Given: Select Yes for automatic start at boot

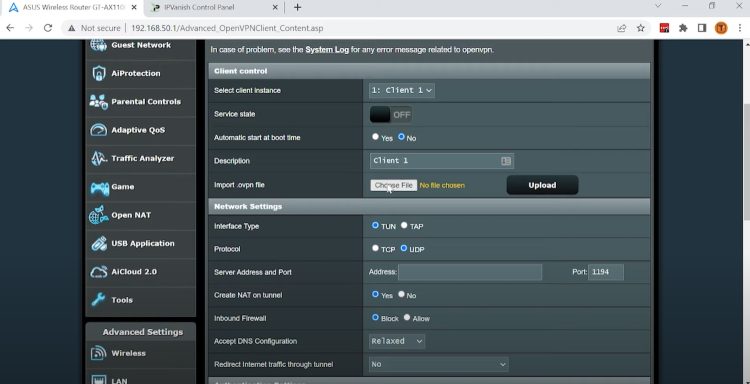Looking at the screenshot, I should click(375, 137).
